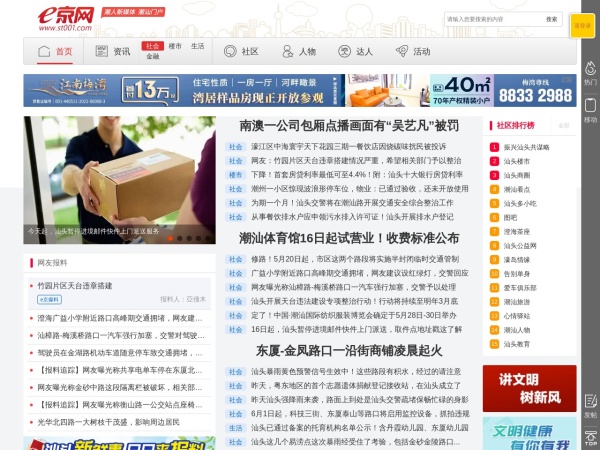The height and width of the screenshot is (450, 600).
Task: Open community 振兴汕头共谋略 in ranking
Action: (x=526, y=147)
